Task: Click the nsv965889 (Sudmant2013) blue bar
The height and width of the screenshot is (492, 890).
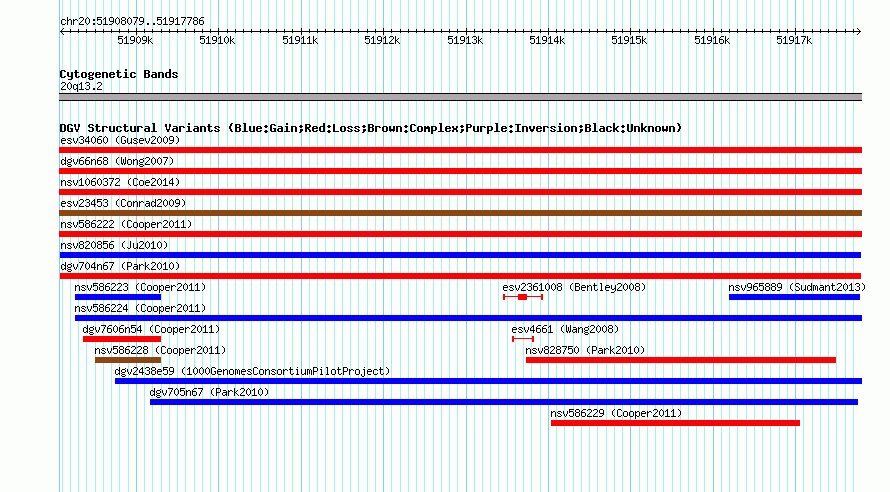Action: pyautogui.click(x=794, y=297)
